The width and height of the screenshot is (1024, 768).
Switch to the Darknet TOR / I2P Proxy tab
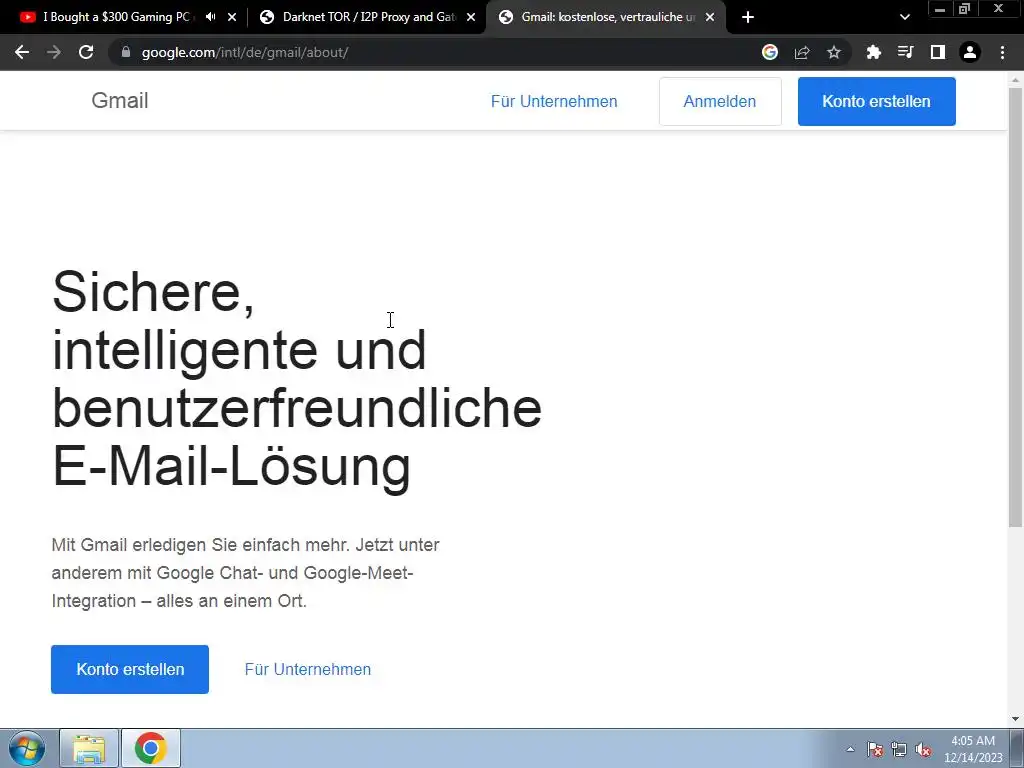[369, 17]
